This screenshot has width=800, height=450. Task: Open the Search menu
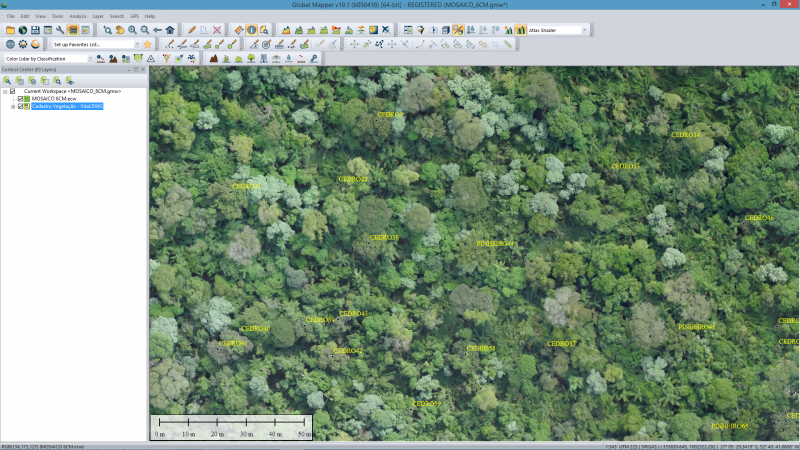(117, 16)
